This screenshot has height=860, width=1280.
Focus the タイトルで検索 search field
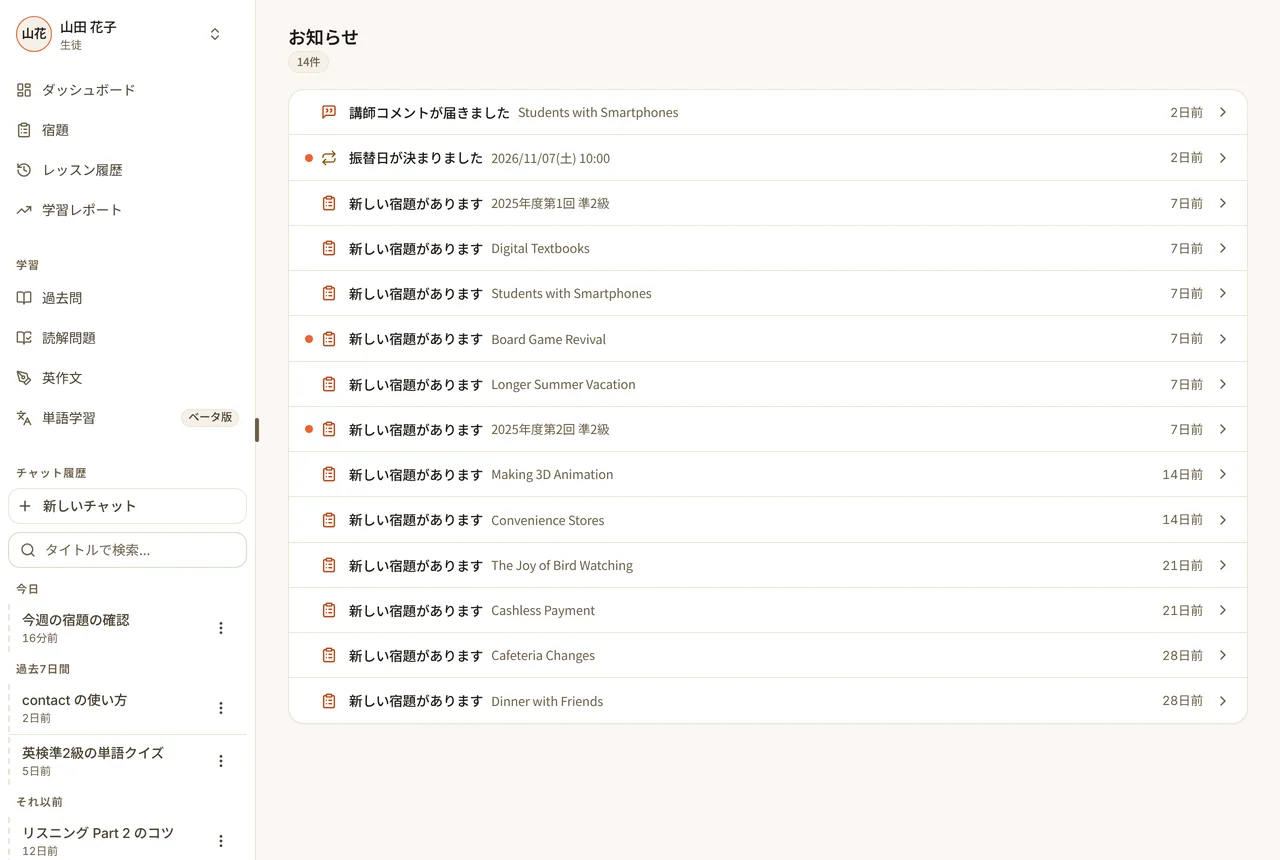(127, 550)
